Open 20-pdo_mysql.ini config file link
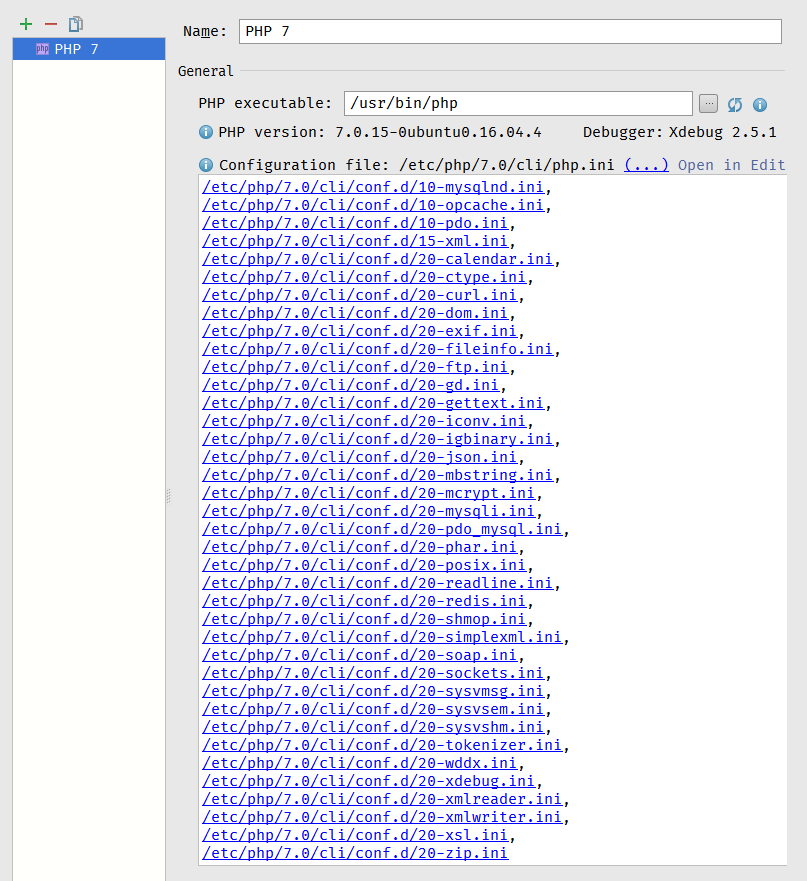This screenshot has width=807, height=881. (382, 529)
